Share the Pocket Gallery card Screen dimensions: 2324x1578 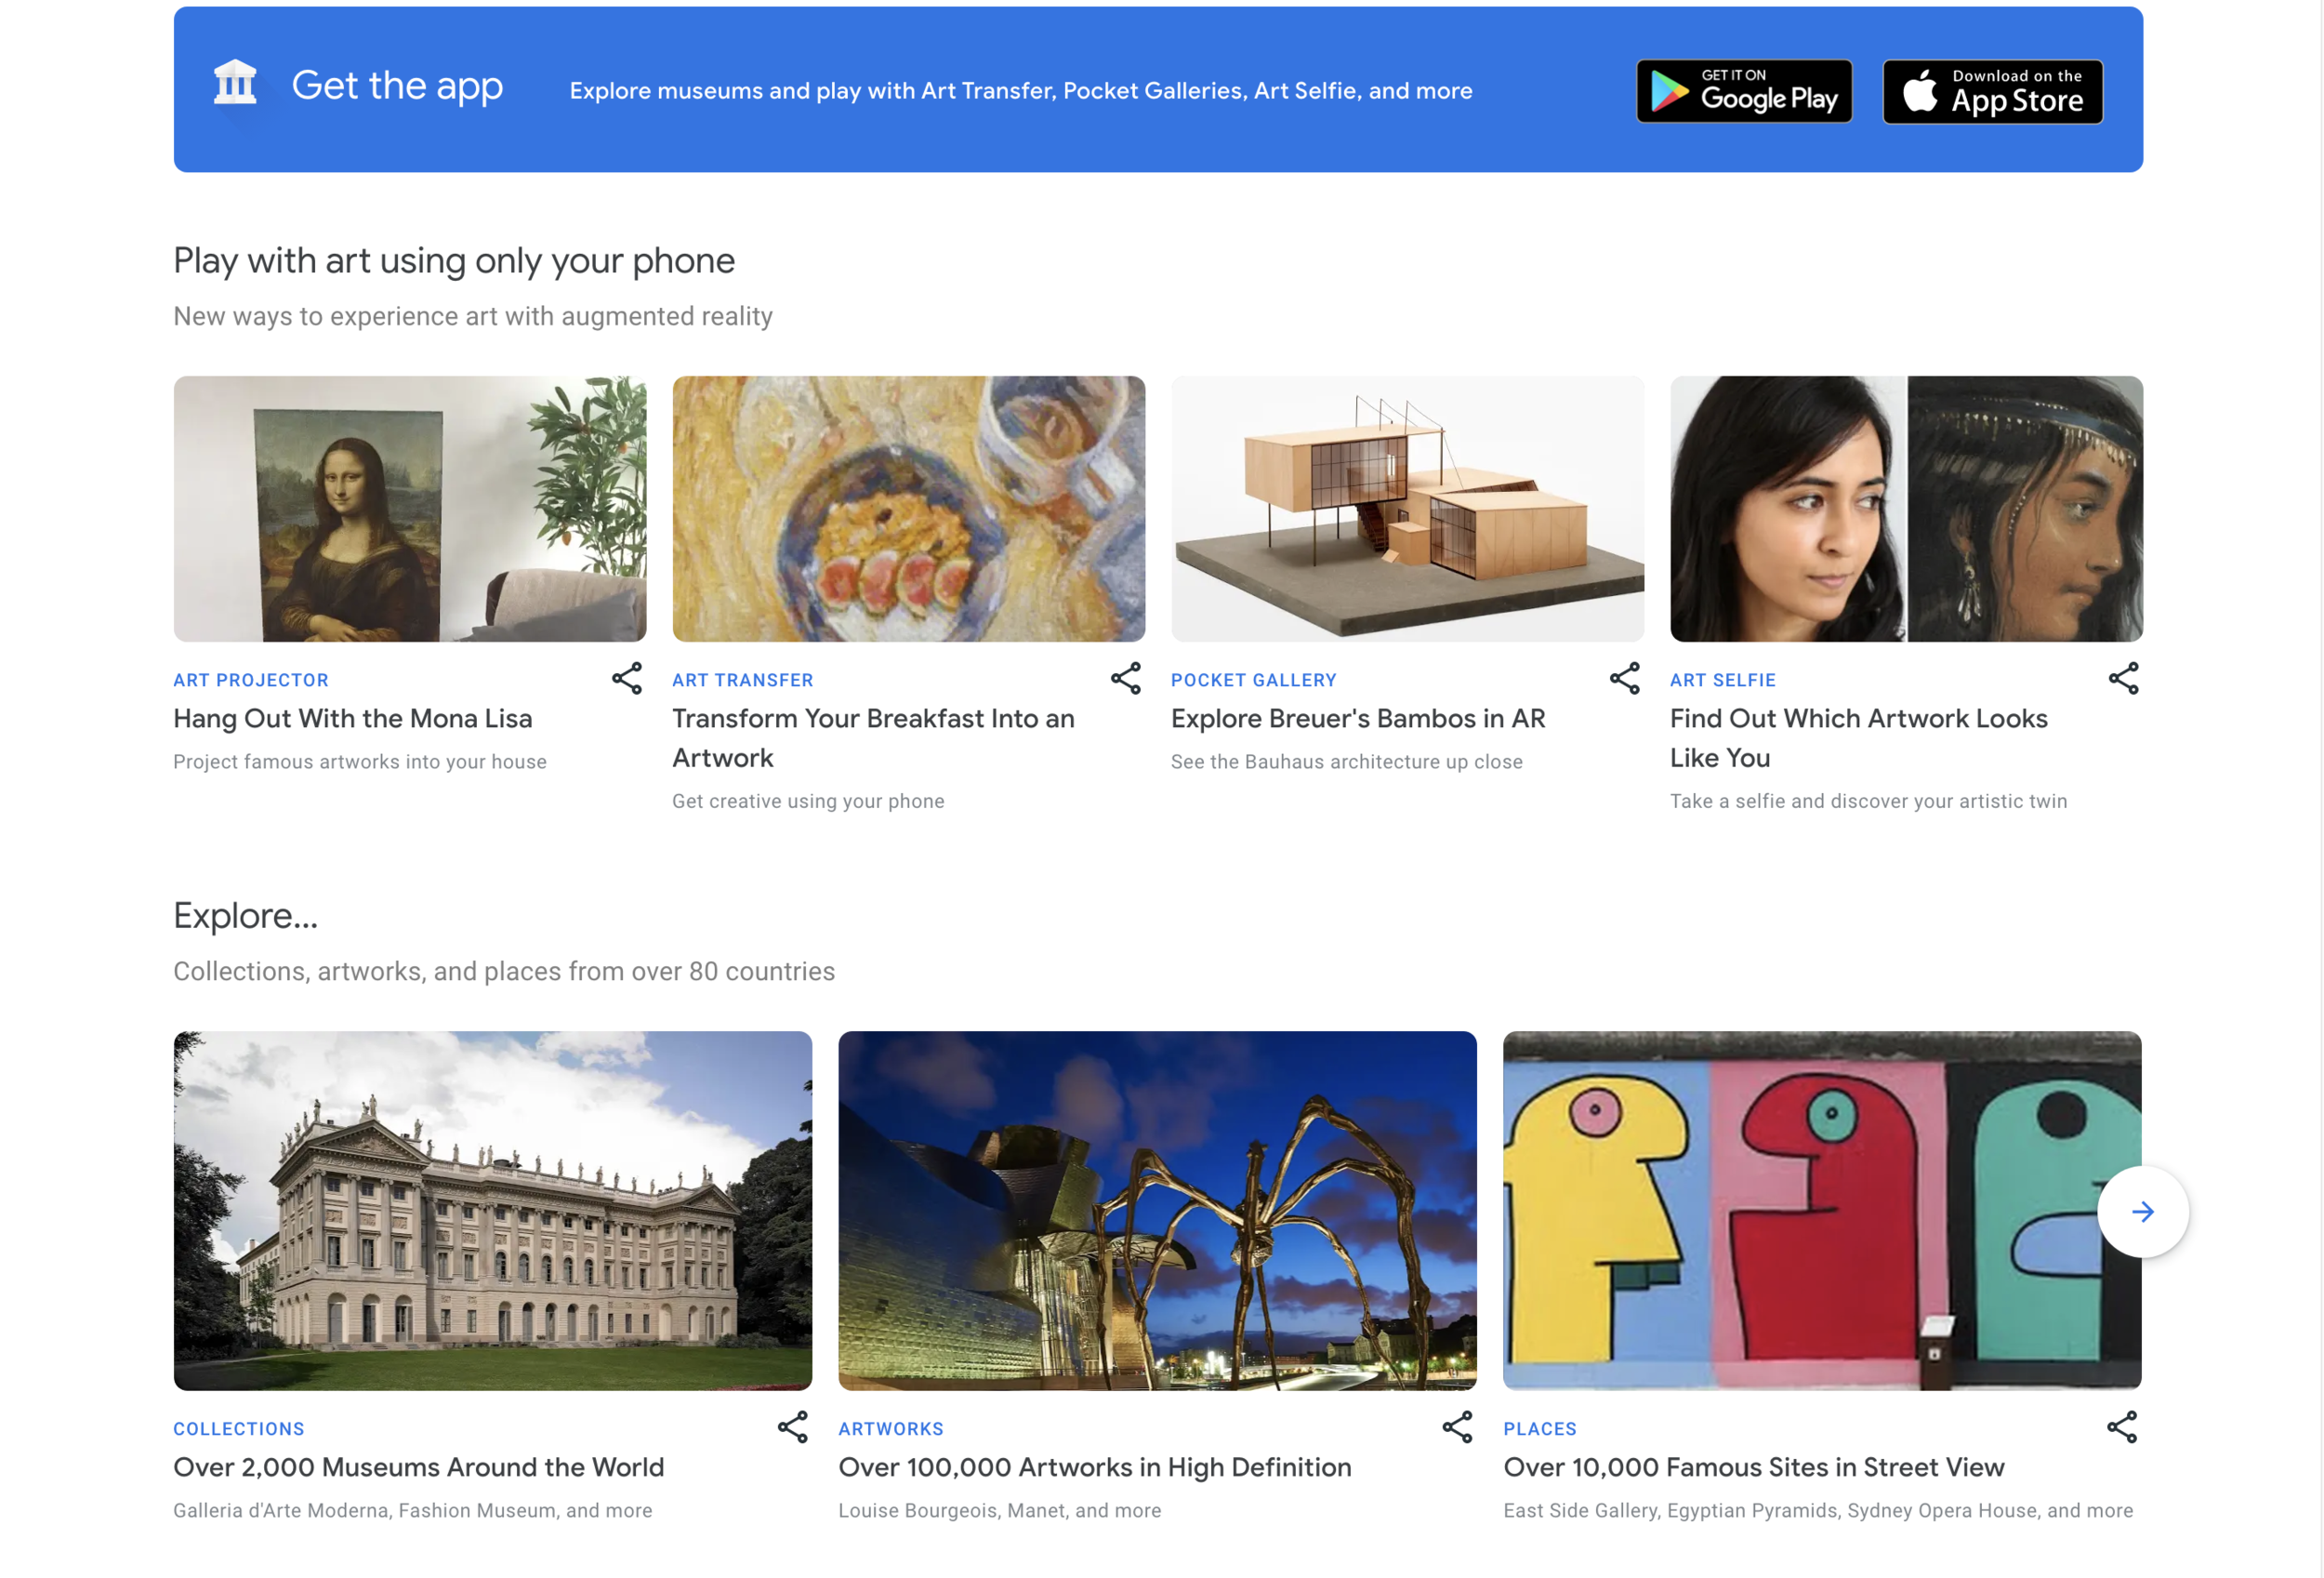tap(1625, 679)
